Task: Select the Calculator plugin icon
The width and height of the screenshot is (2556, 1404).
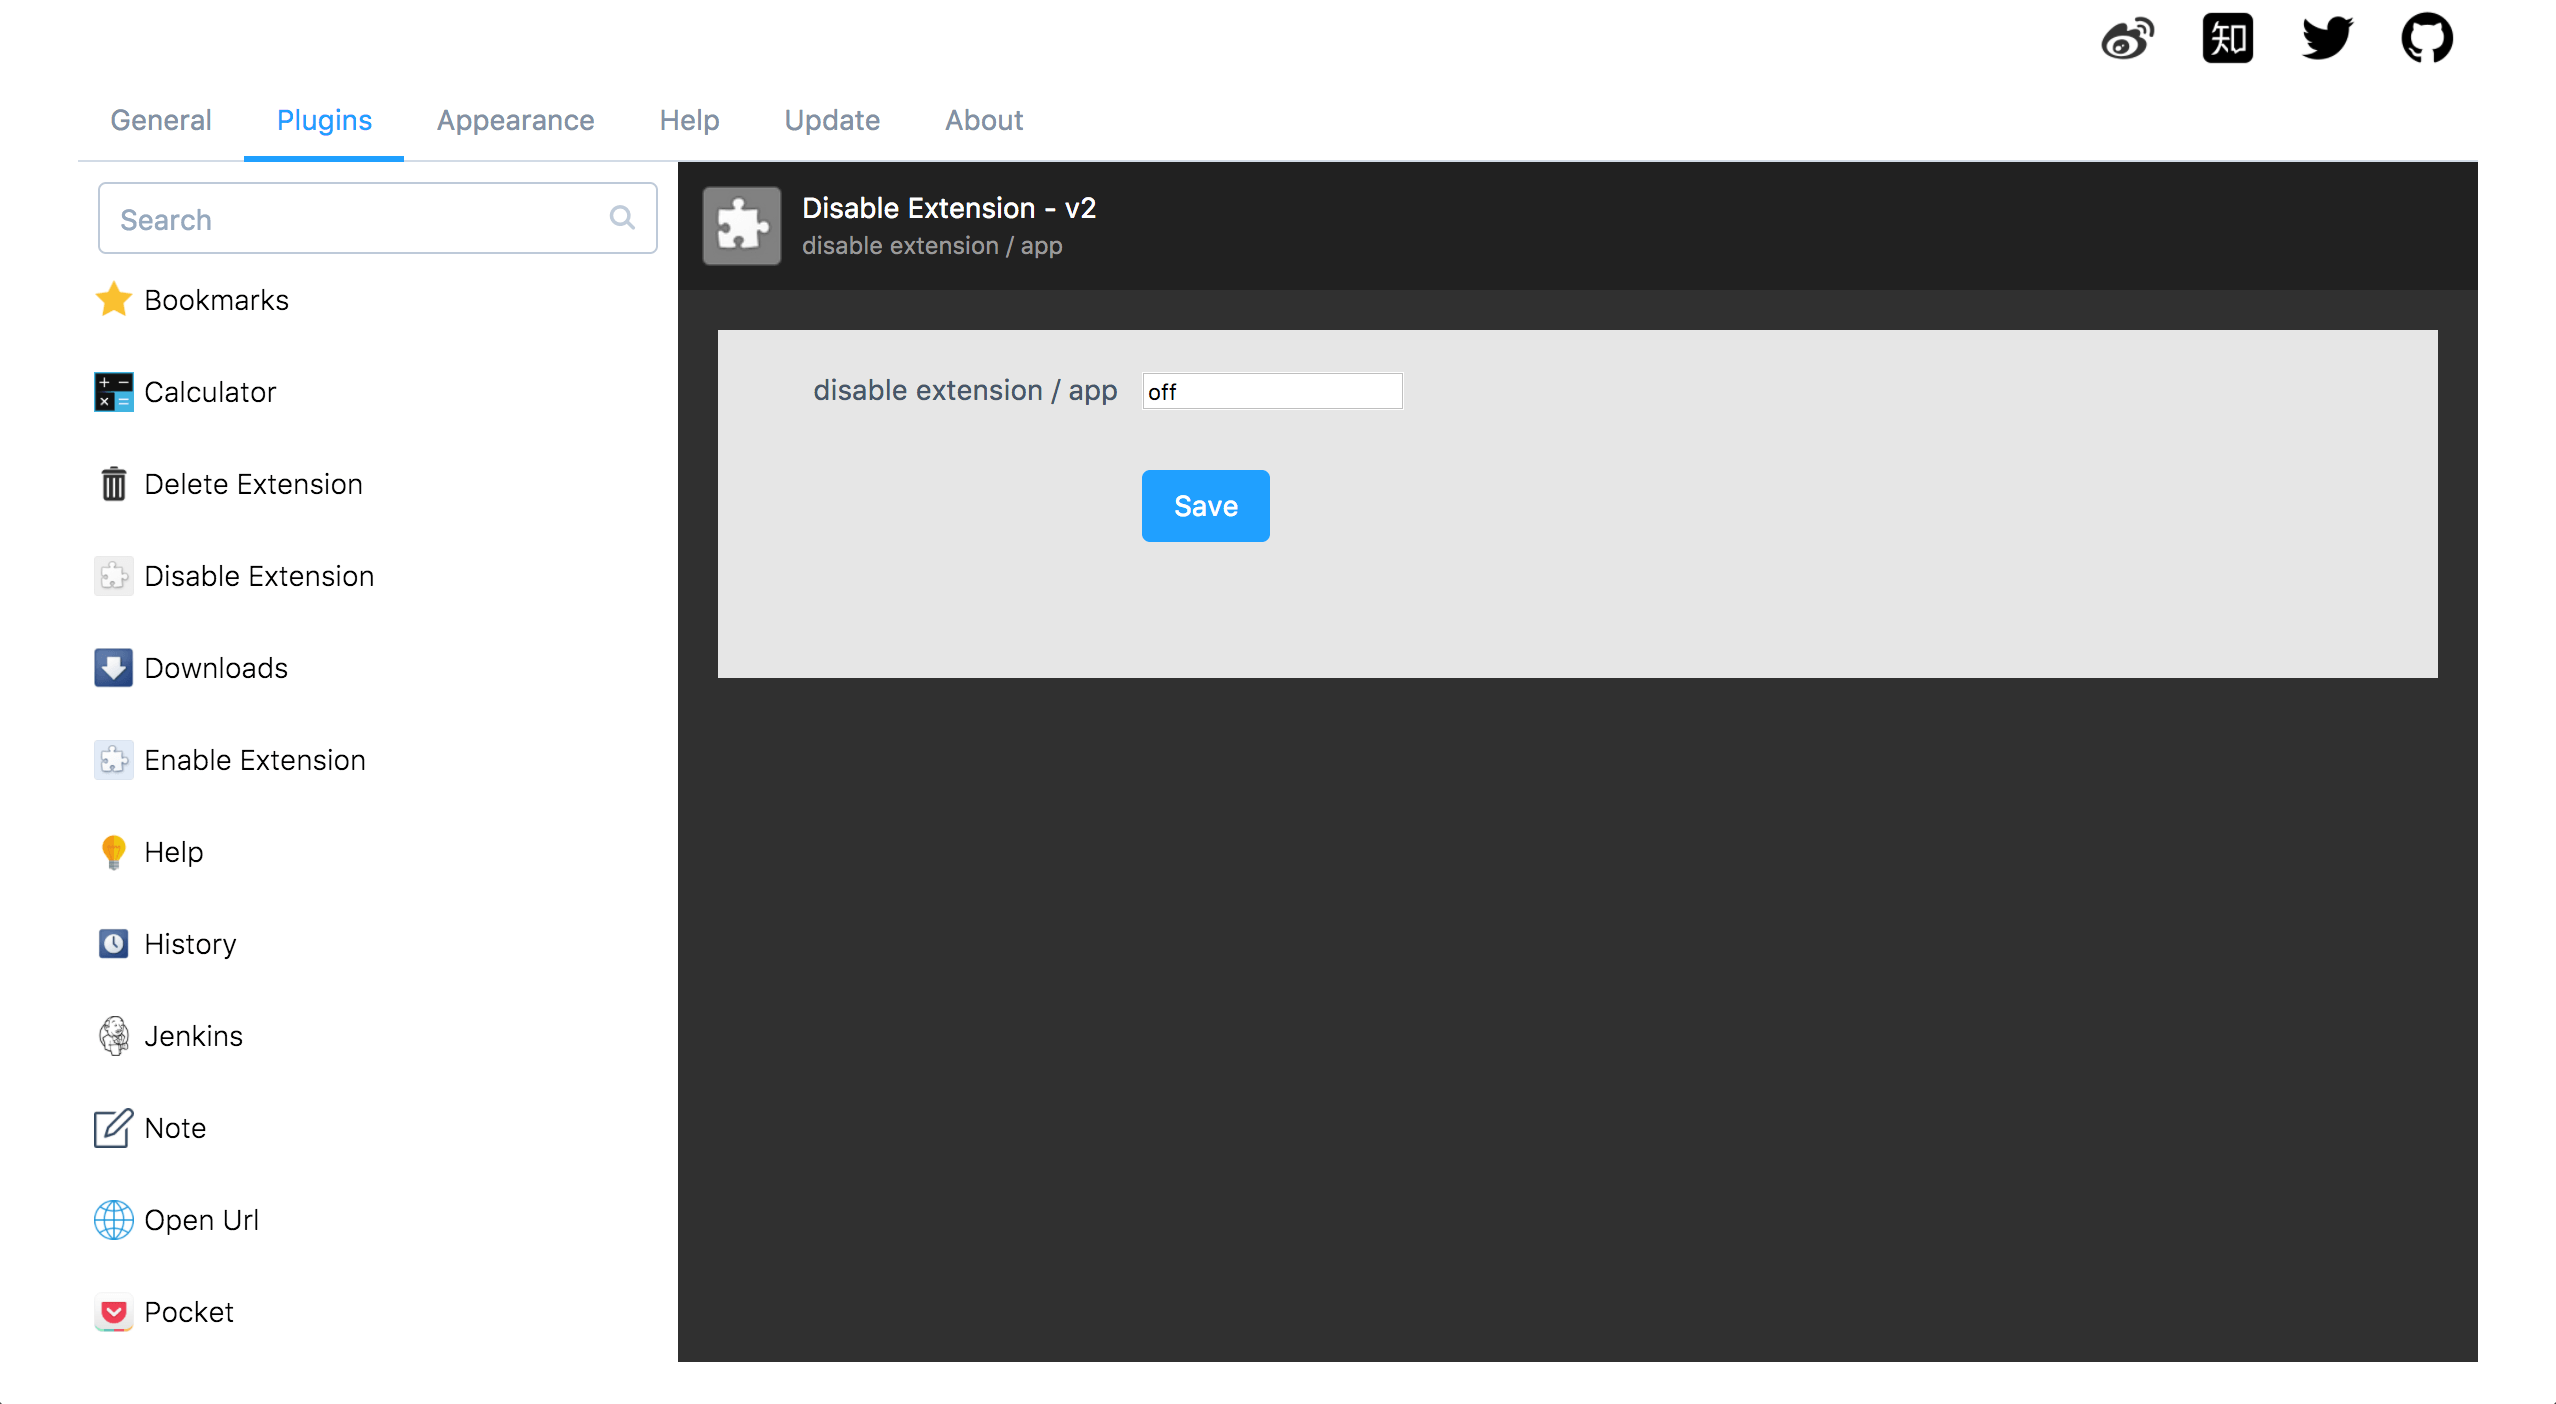Action: (114, 392)
